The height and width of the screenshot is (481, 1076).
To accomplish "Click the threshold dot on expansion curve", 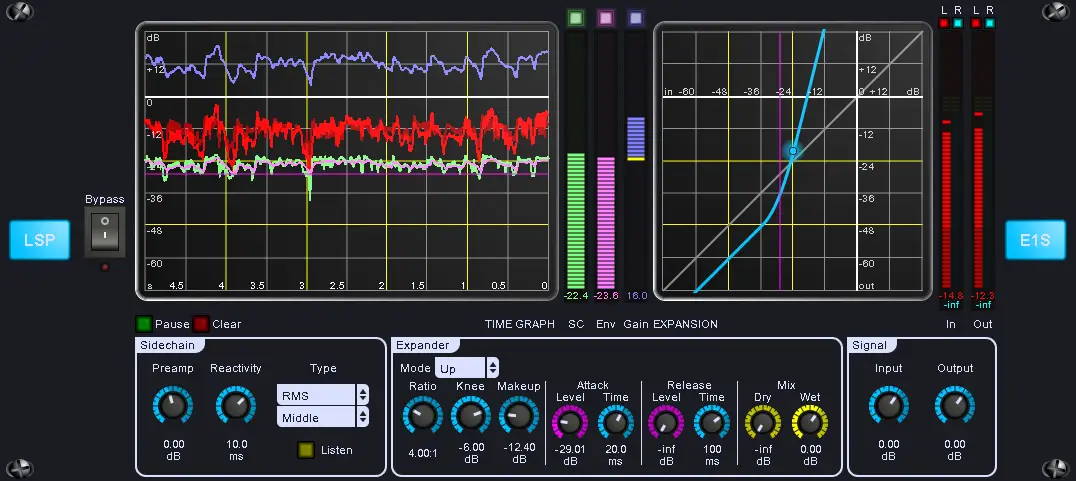I will 793,151.
